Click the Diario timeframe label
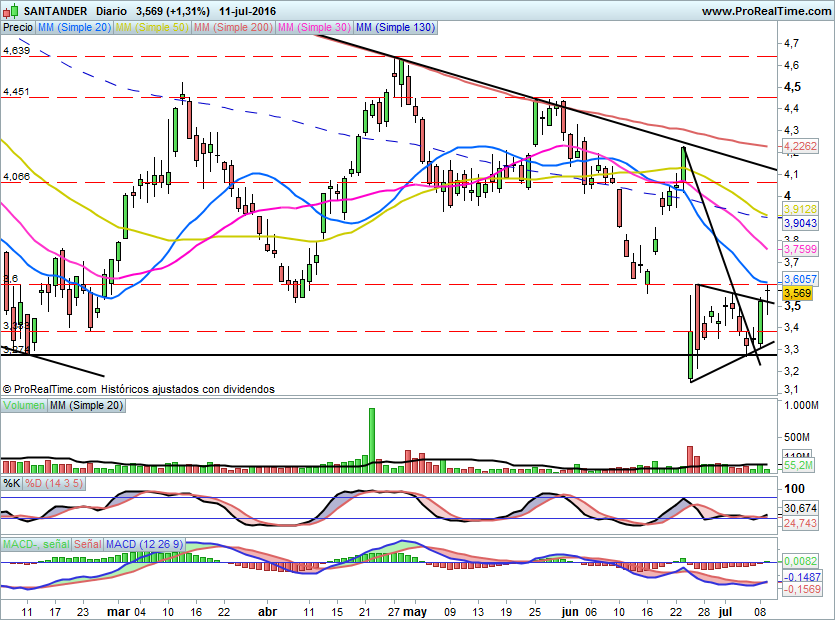Viewport: 835px width, 620px height. pos(112,11)
